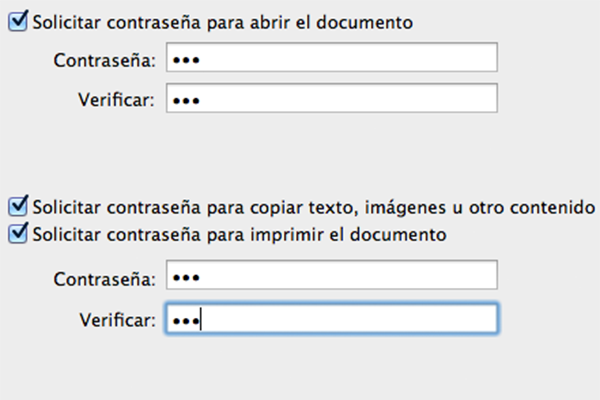Viewport: 600px width, 400px height.
Task: Toggle checkbox for copiar texto, imágenes u otro contenido
Action: (x=18, y=206)
